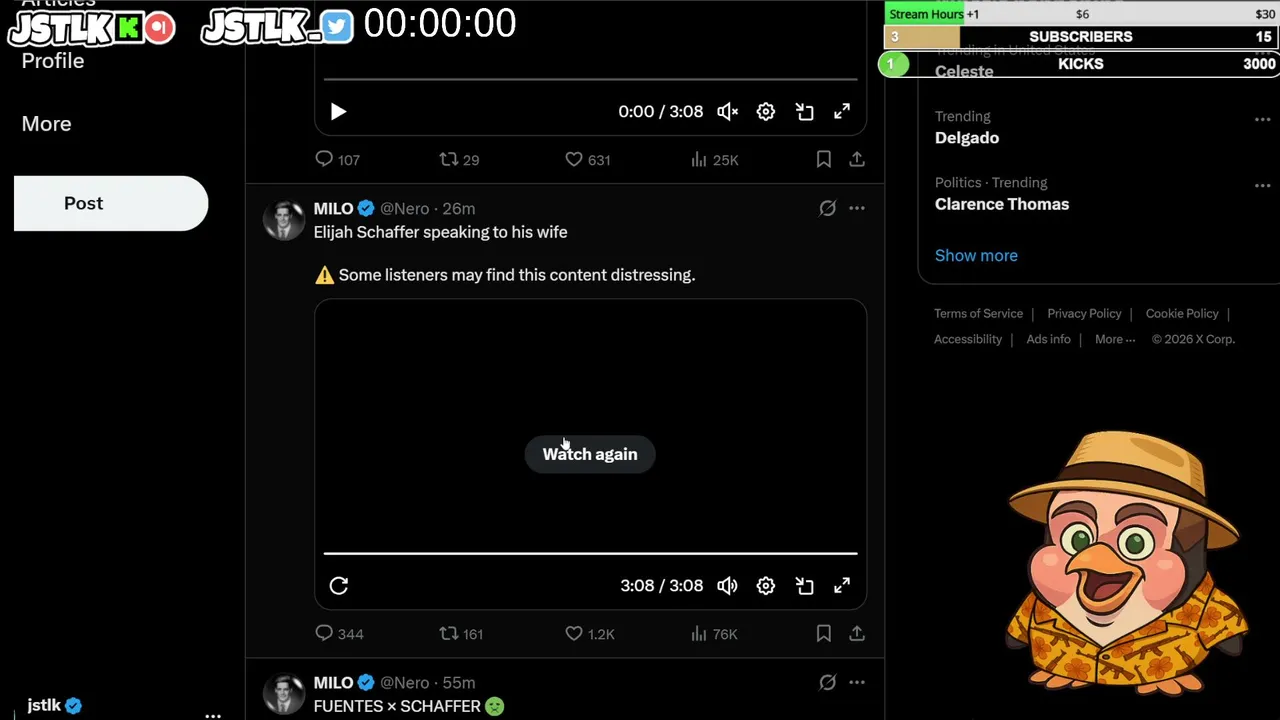
Task: Open Ads info footer link
Action: click(1048, 339)
